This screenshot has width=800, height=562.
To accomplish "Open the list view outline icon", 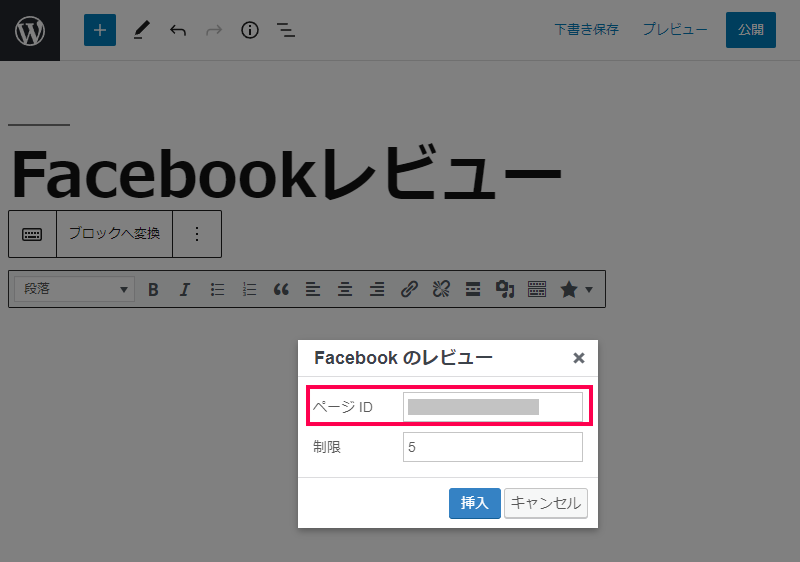I will coord(286,30).
